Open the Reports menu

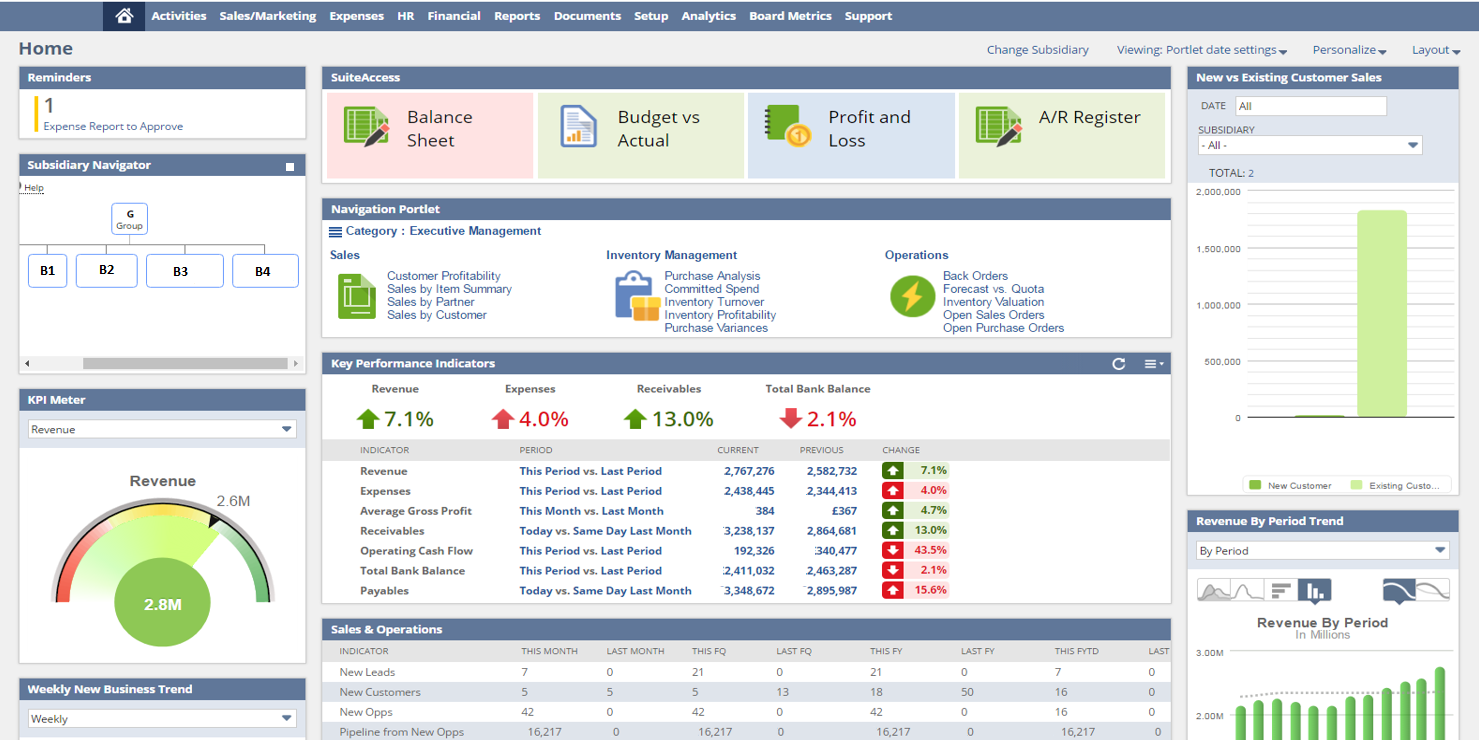point(517,16)
